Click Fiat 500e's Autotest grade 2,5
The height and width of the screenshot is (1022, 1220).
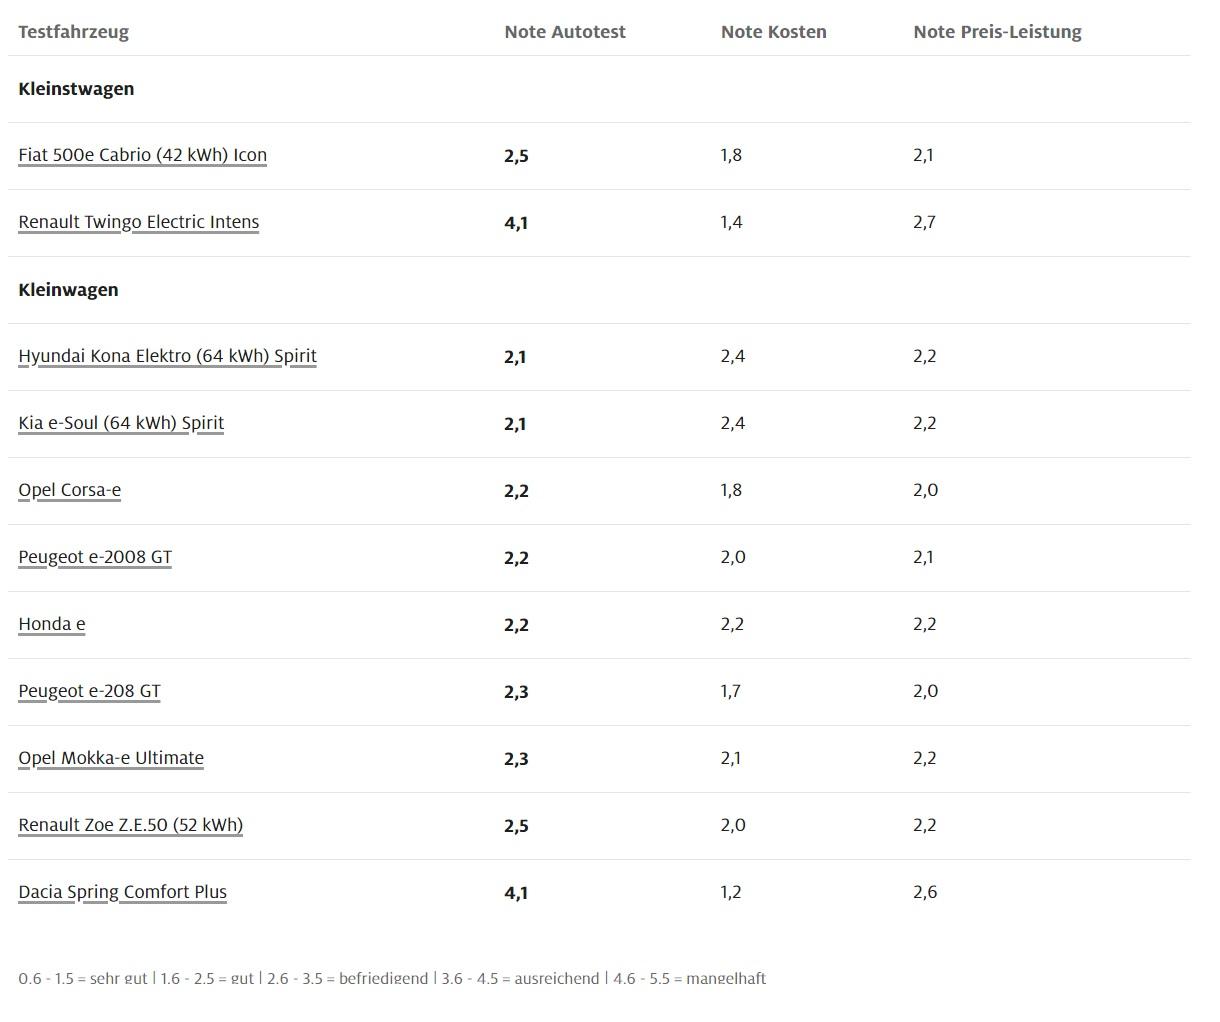pos(516,156)
